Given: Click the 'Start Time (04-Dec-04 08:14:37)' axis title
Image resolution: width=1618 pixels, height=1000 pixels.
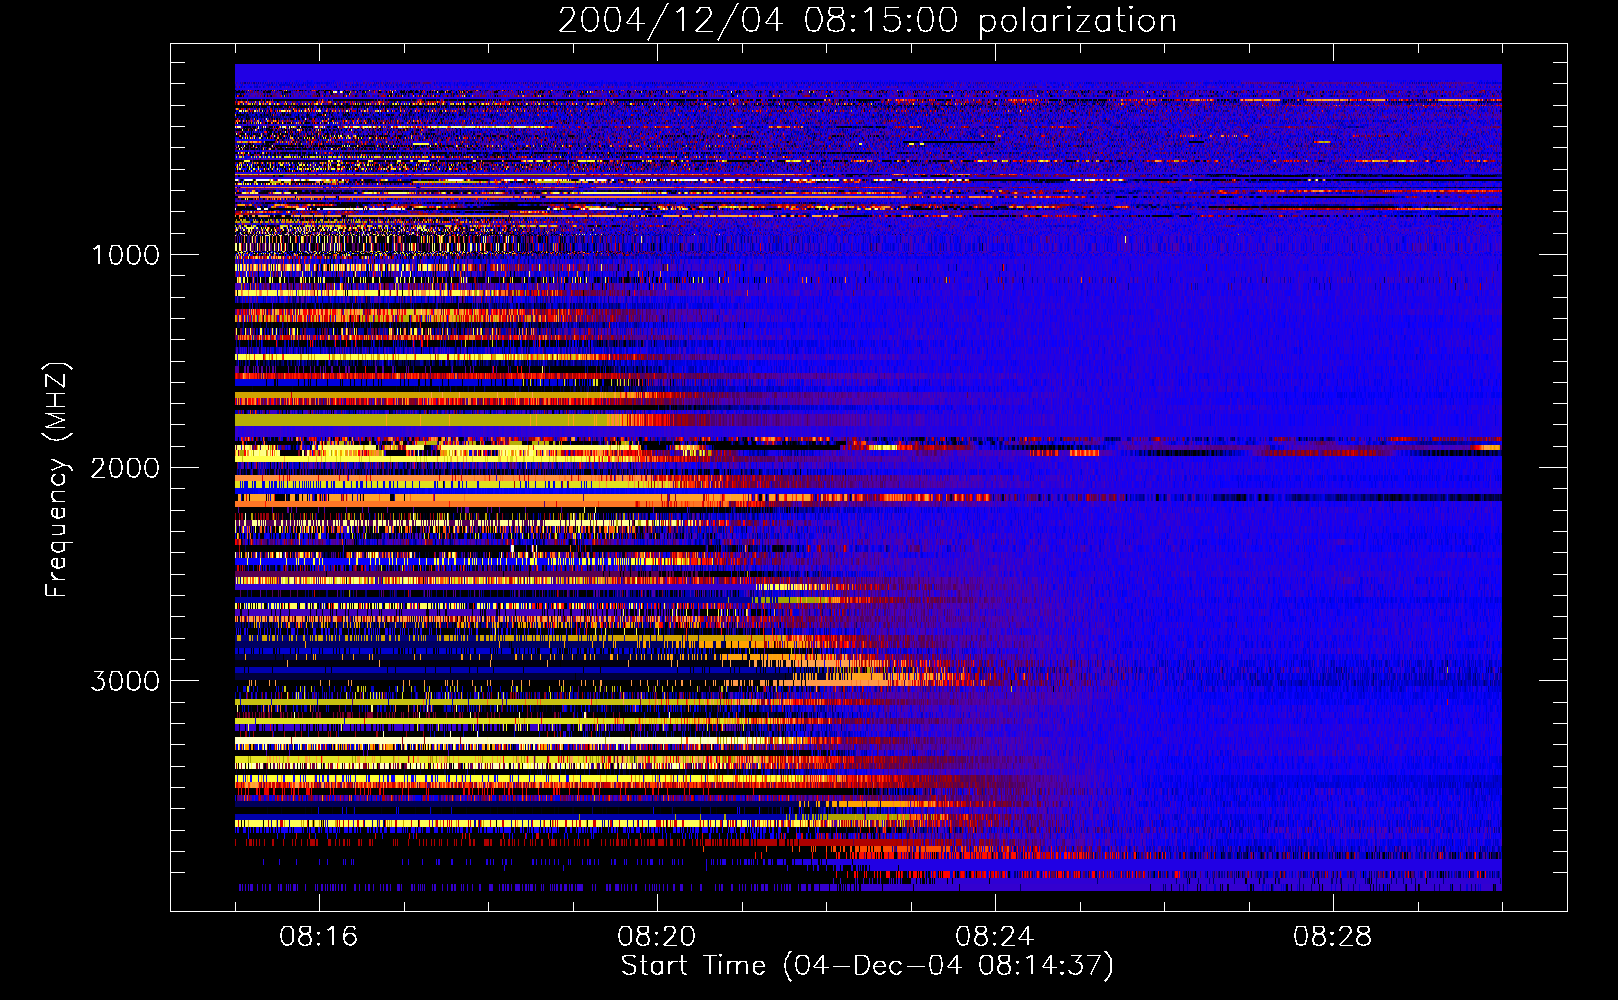Looking at the screenshot, I should click(x=867, y=966).
